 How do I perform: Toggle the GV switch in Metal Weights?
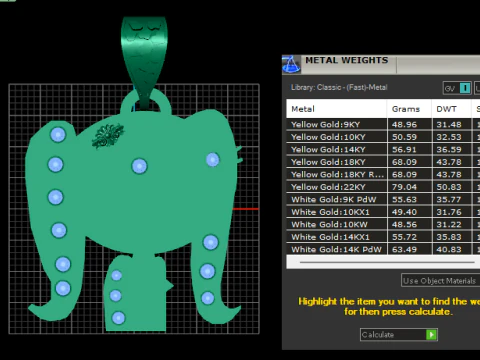point(457,88)
